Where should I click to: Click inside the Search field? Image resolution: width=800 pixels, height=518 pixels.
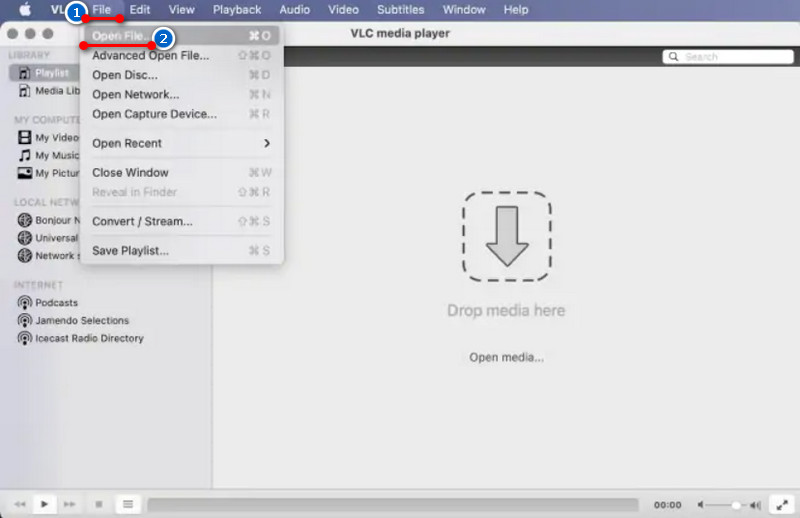[x=728, y=57]
